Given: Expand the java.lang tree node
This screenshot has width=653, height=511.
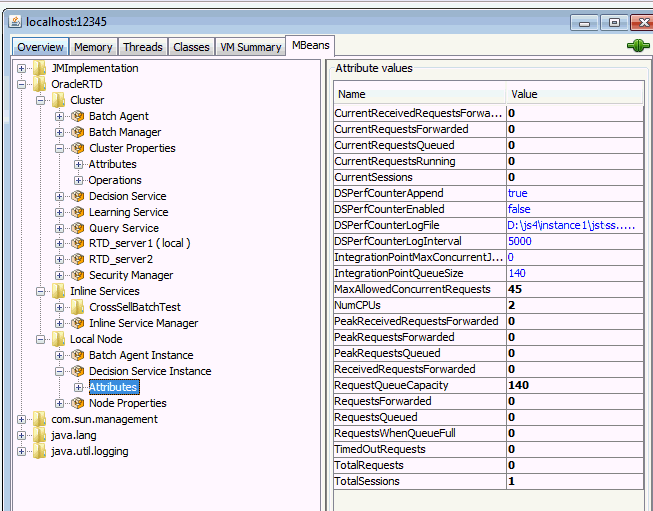Looking at the screenshot, I should click(22, 435).
